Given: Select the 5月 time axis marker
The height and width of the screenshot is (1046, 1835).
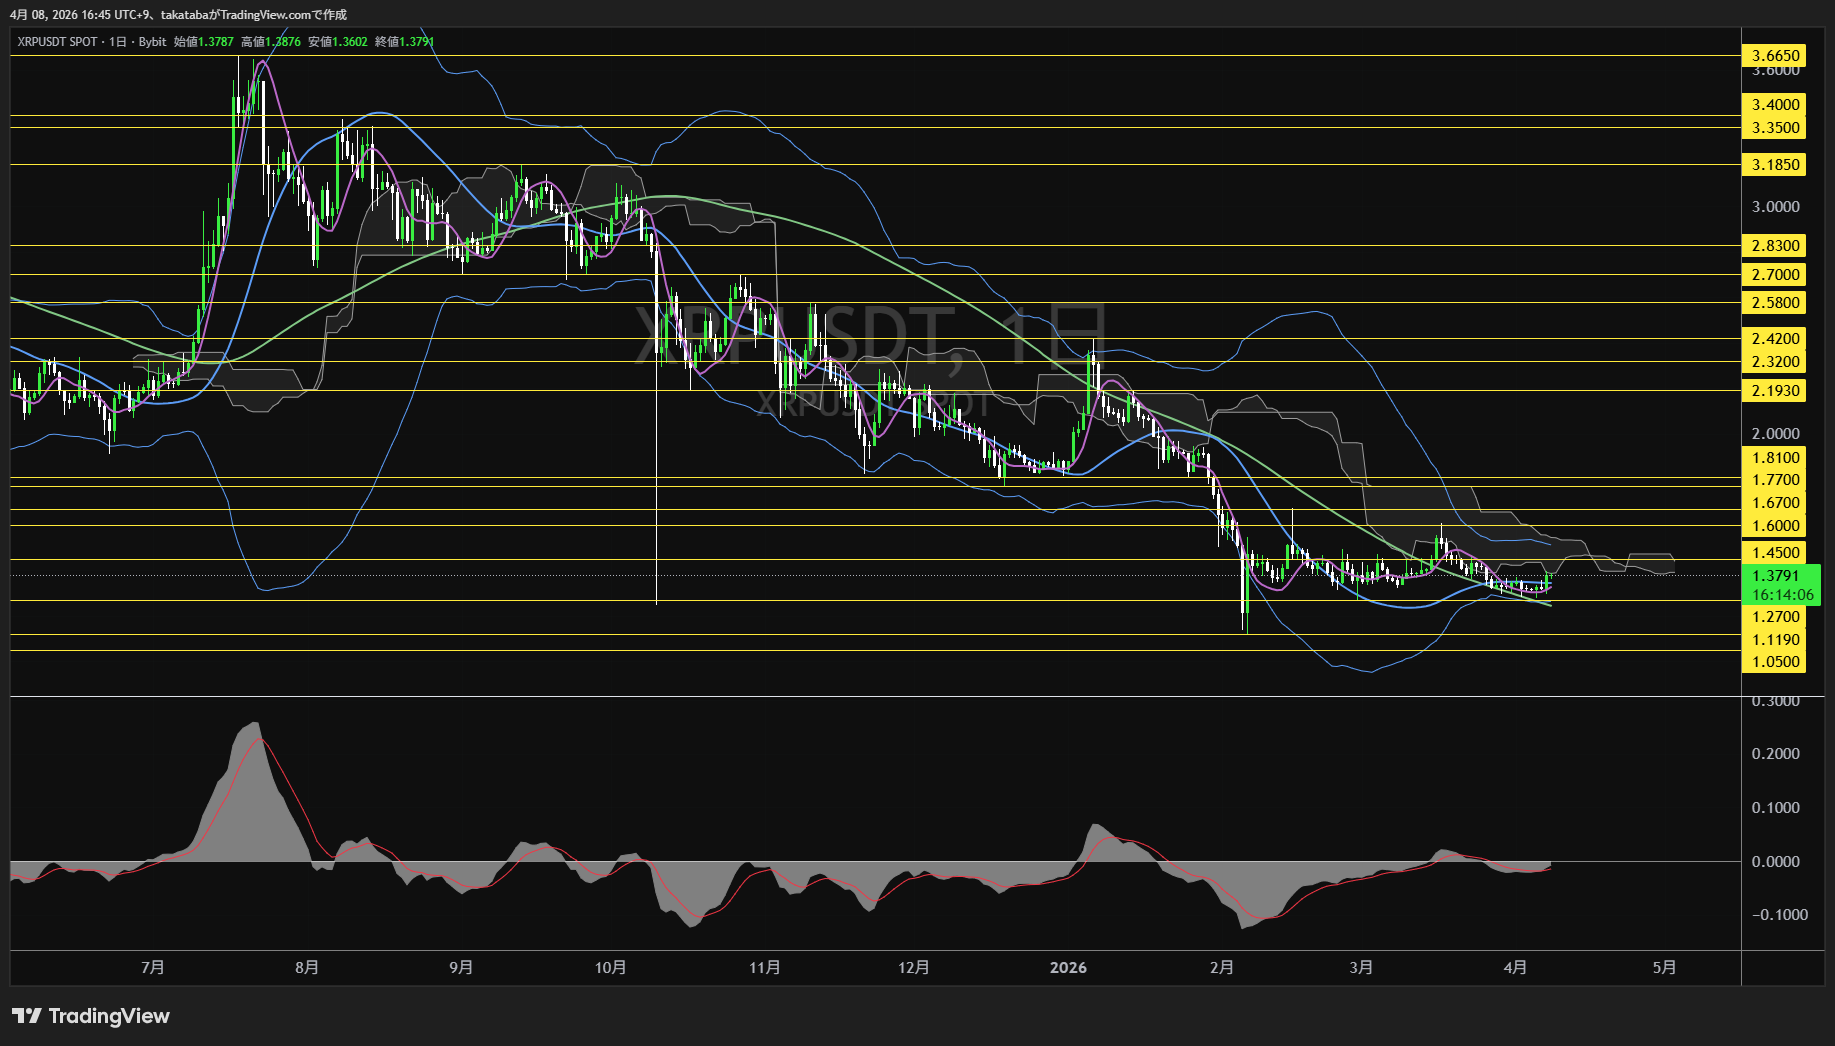Looking at the screenshot, I should (x=1664, y=967).
